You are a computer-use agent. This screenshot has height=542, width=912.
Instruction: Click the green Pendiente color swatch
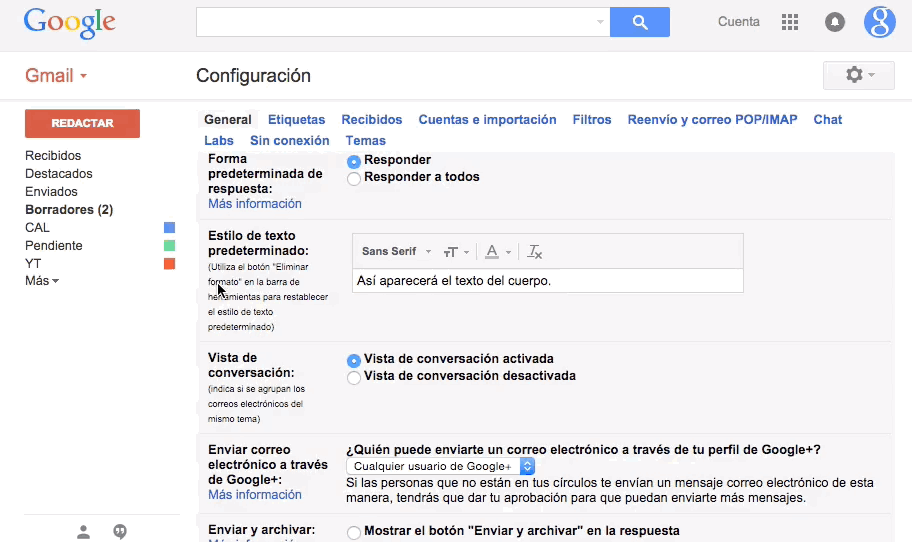(x=169, y=245)
